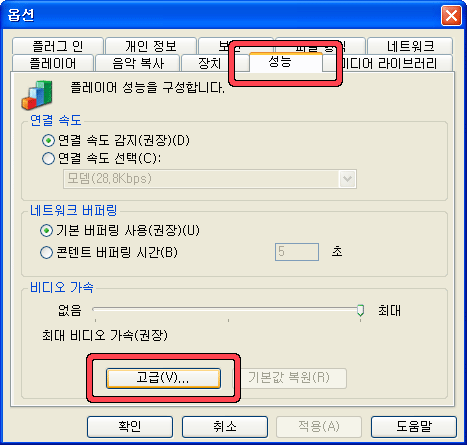Open the 미디어 라이브러리 tab
Viewport: 467px width, 445px height.
pyautogui.click(x=393, y=63)
